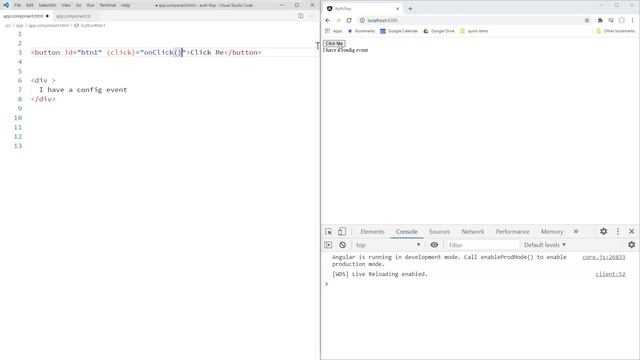Viewport: 640px width, 360px height.
Task: Toggle the DevTools device toolbar
Action: [342, 231]
